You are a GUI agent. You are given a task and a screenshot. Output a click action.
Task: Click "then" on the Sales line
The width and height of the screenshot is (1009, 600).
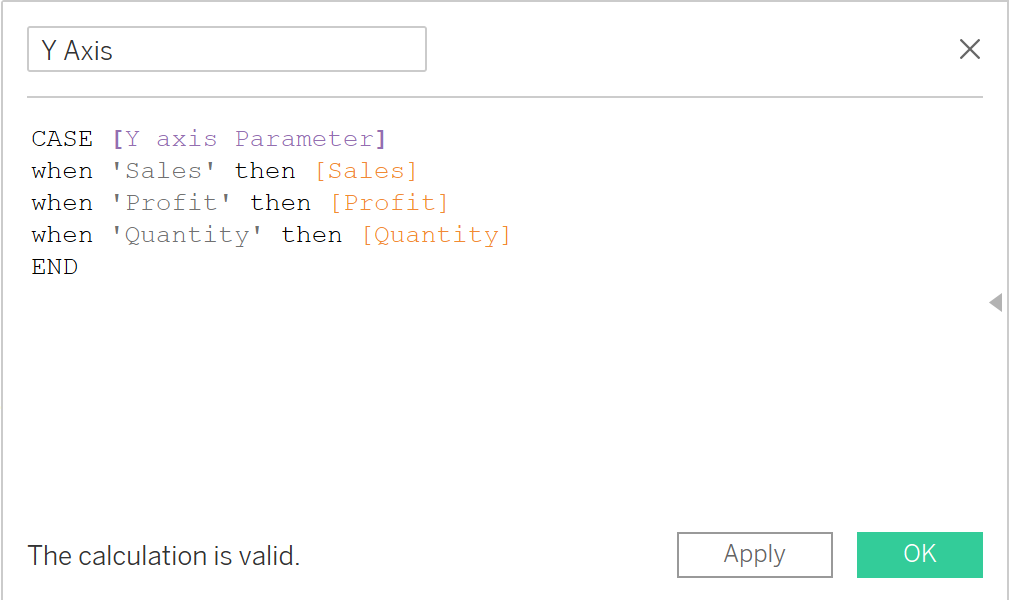265,171
